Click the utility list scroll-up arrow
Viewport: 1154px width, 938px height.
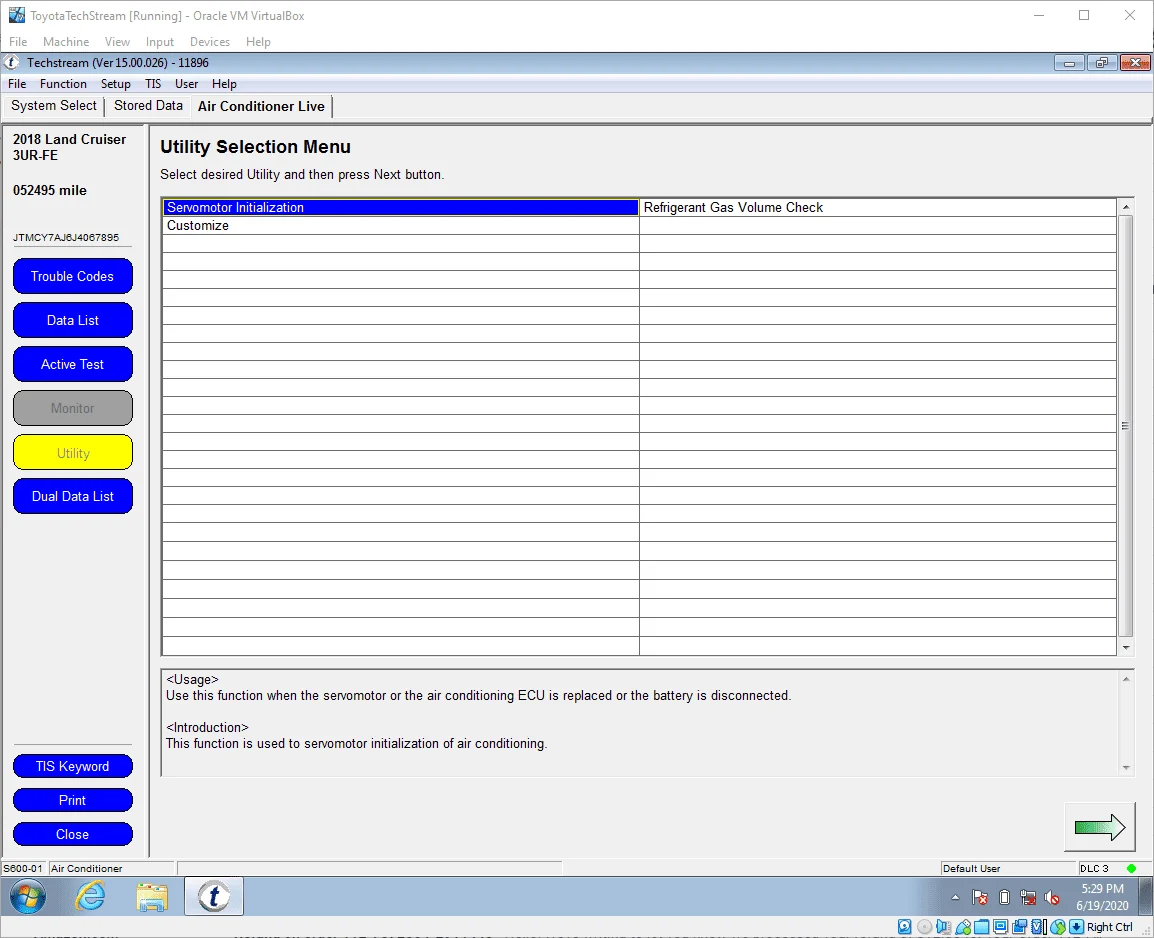pyautogui.click(x=1125, y=207)
